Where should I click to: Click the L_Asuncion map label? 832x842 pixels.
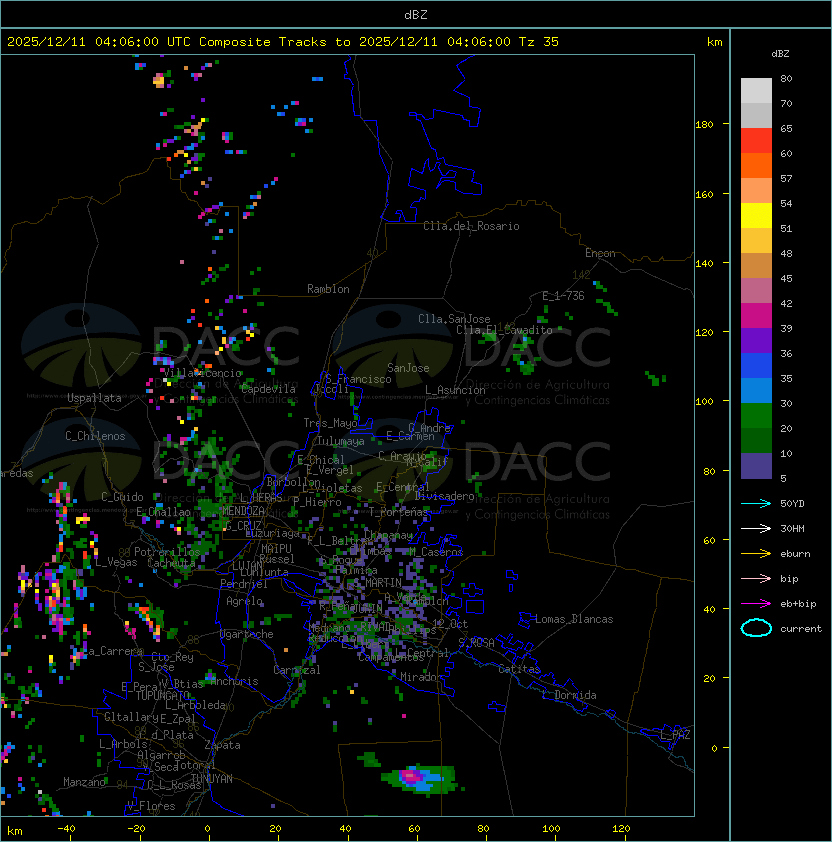click(x=455, y=390)
